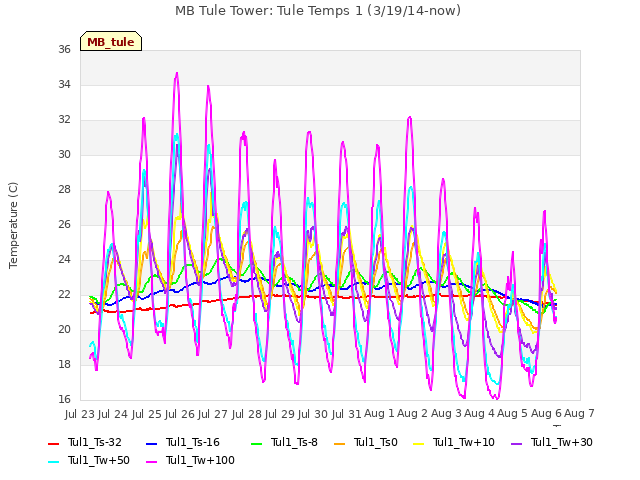
Task: Click the y-axis value 32
Action: pos(64,120)
